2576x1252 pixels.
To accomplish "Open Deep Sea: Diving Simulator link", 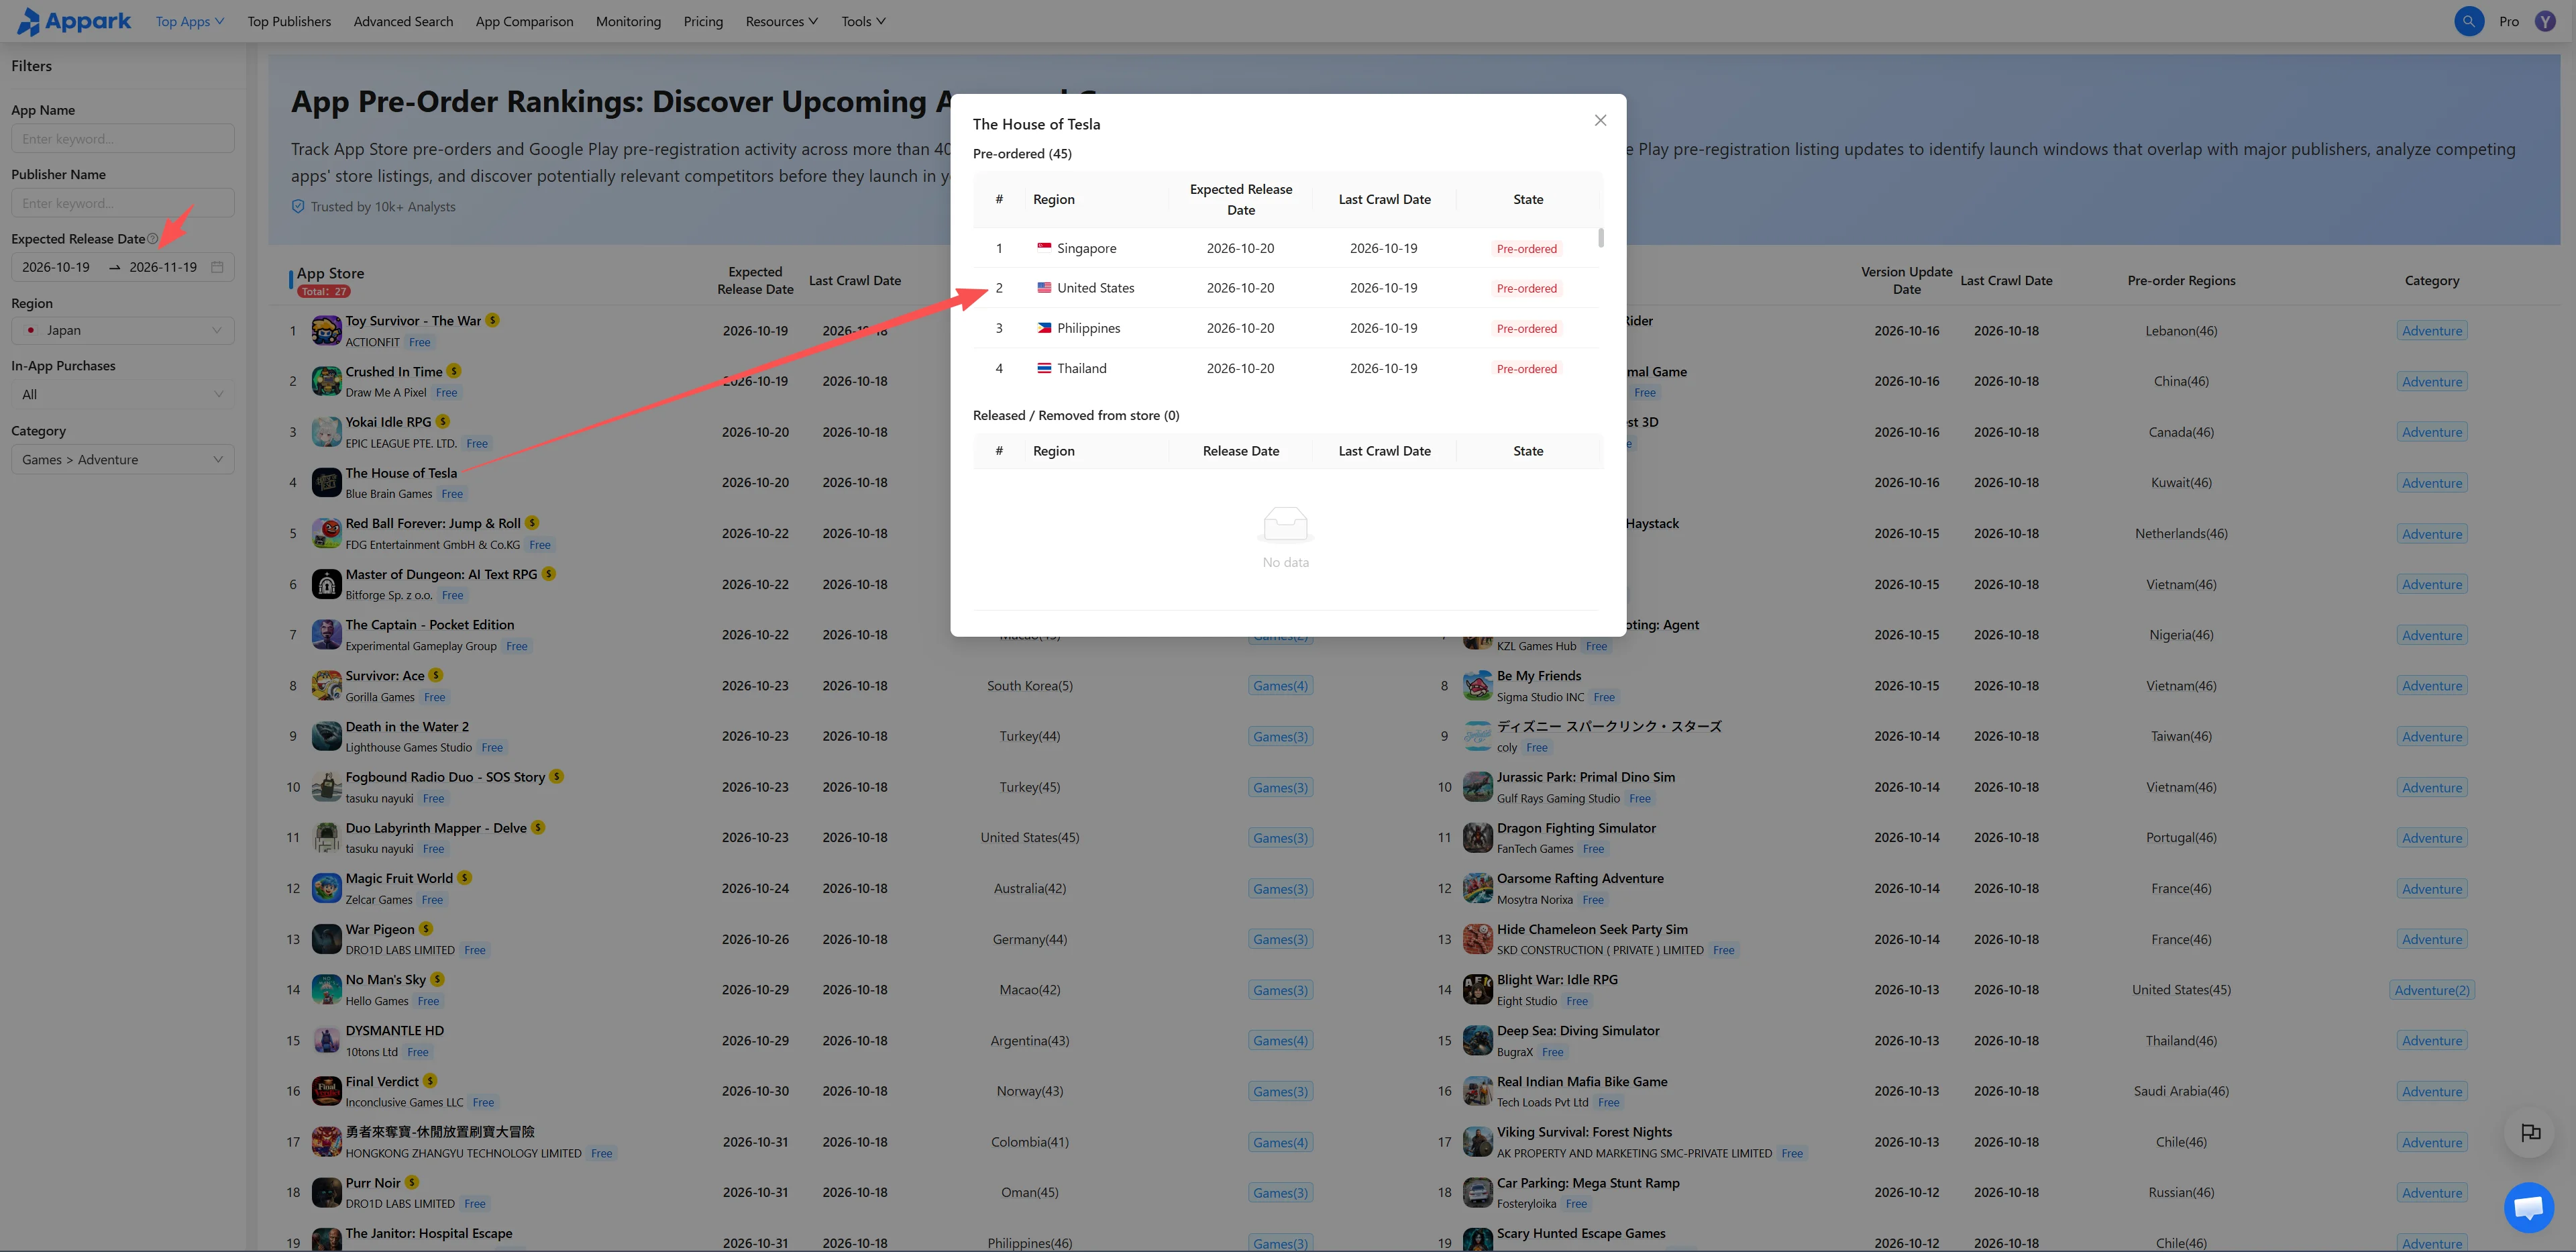I will (x=1578, y=1030).
